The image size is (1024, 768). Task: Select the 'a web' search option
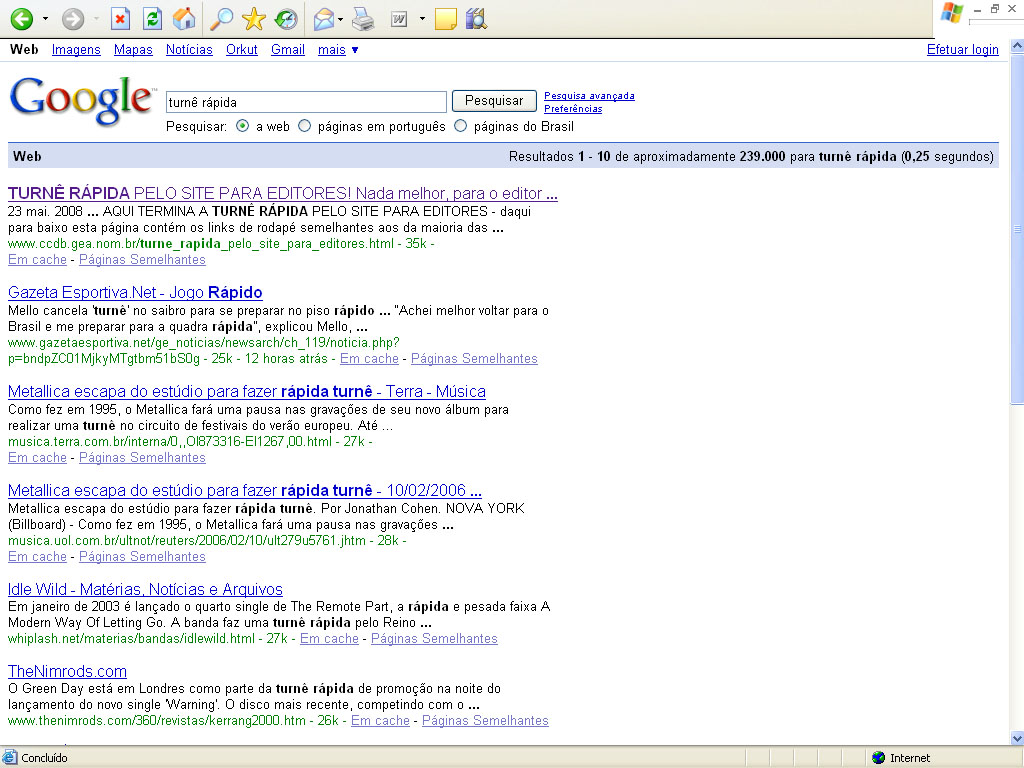click(243, 127)
